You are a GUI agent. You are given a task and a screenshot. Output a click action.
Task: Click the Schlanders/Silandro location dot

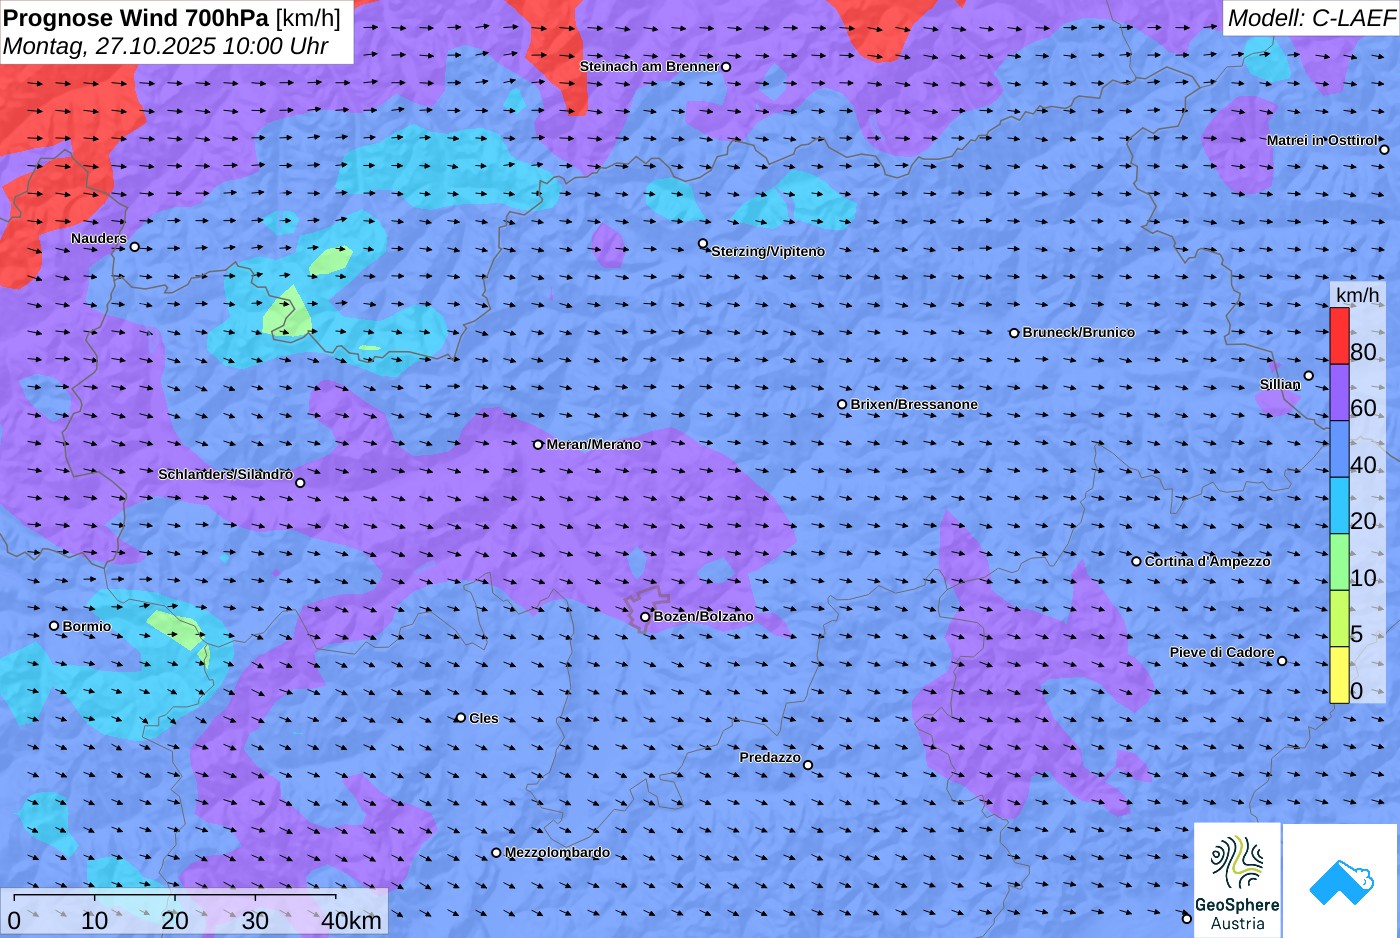click(300, 483)
